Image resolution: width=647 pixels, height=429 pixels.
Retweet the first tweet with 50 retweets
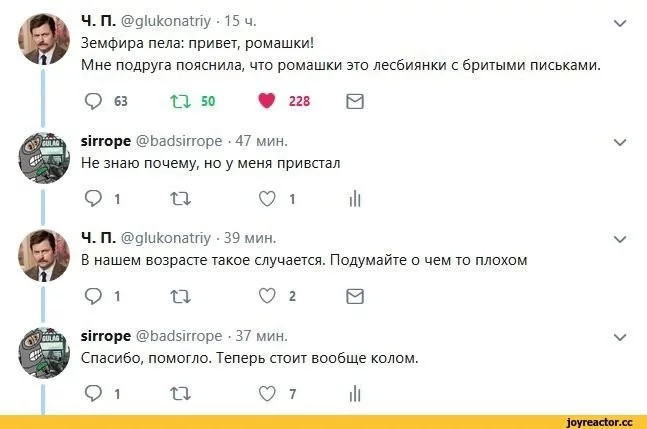[181, 100]
